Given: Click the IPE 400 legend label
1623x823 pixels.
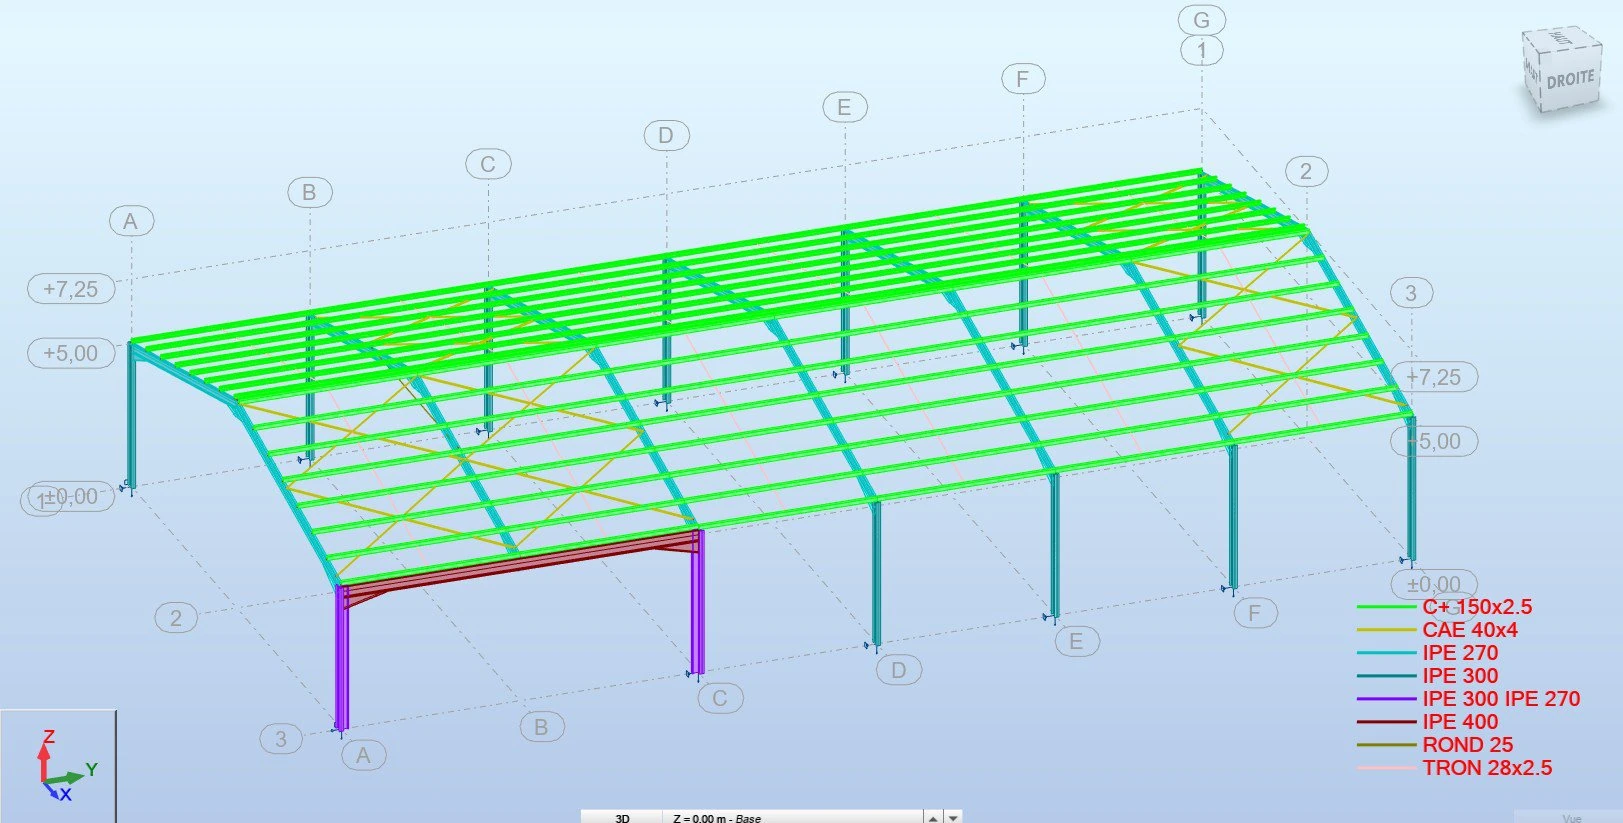Looking at the screenshot, I should (1460, 722).
